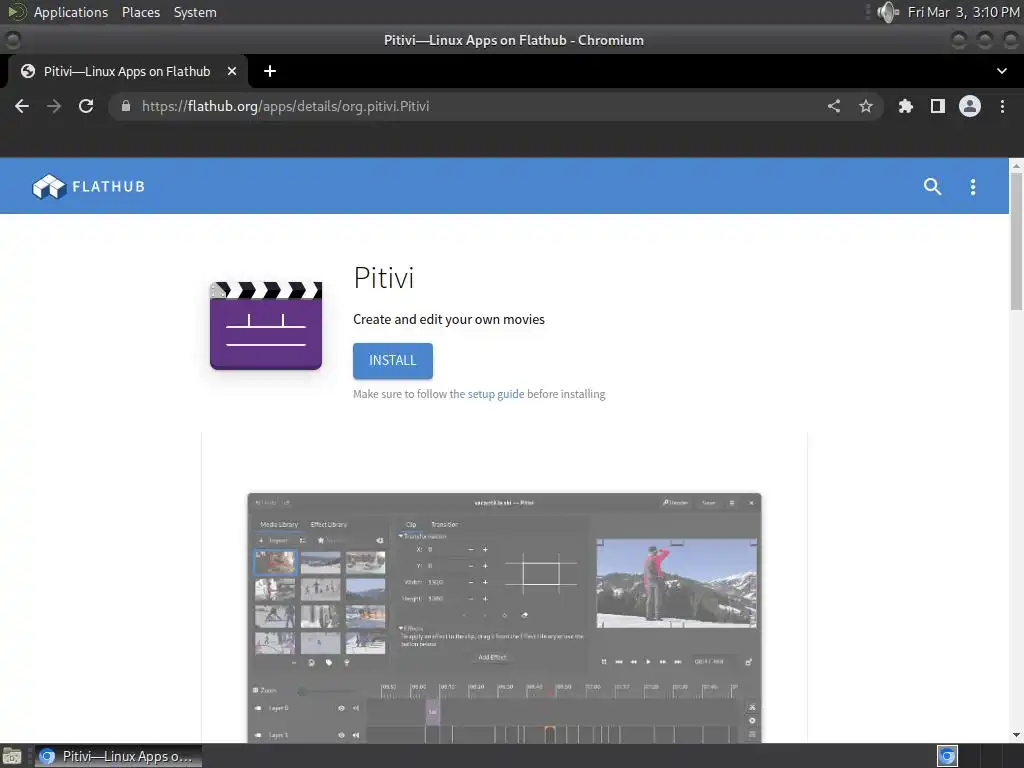The image size is (1024, 768).
Task: Open the extensions puzzle icon
Action: (x=905, y=106)
